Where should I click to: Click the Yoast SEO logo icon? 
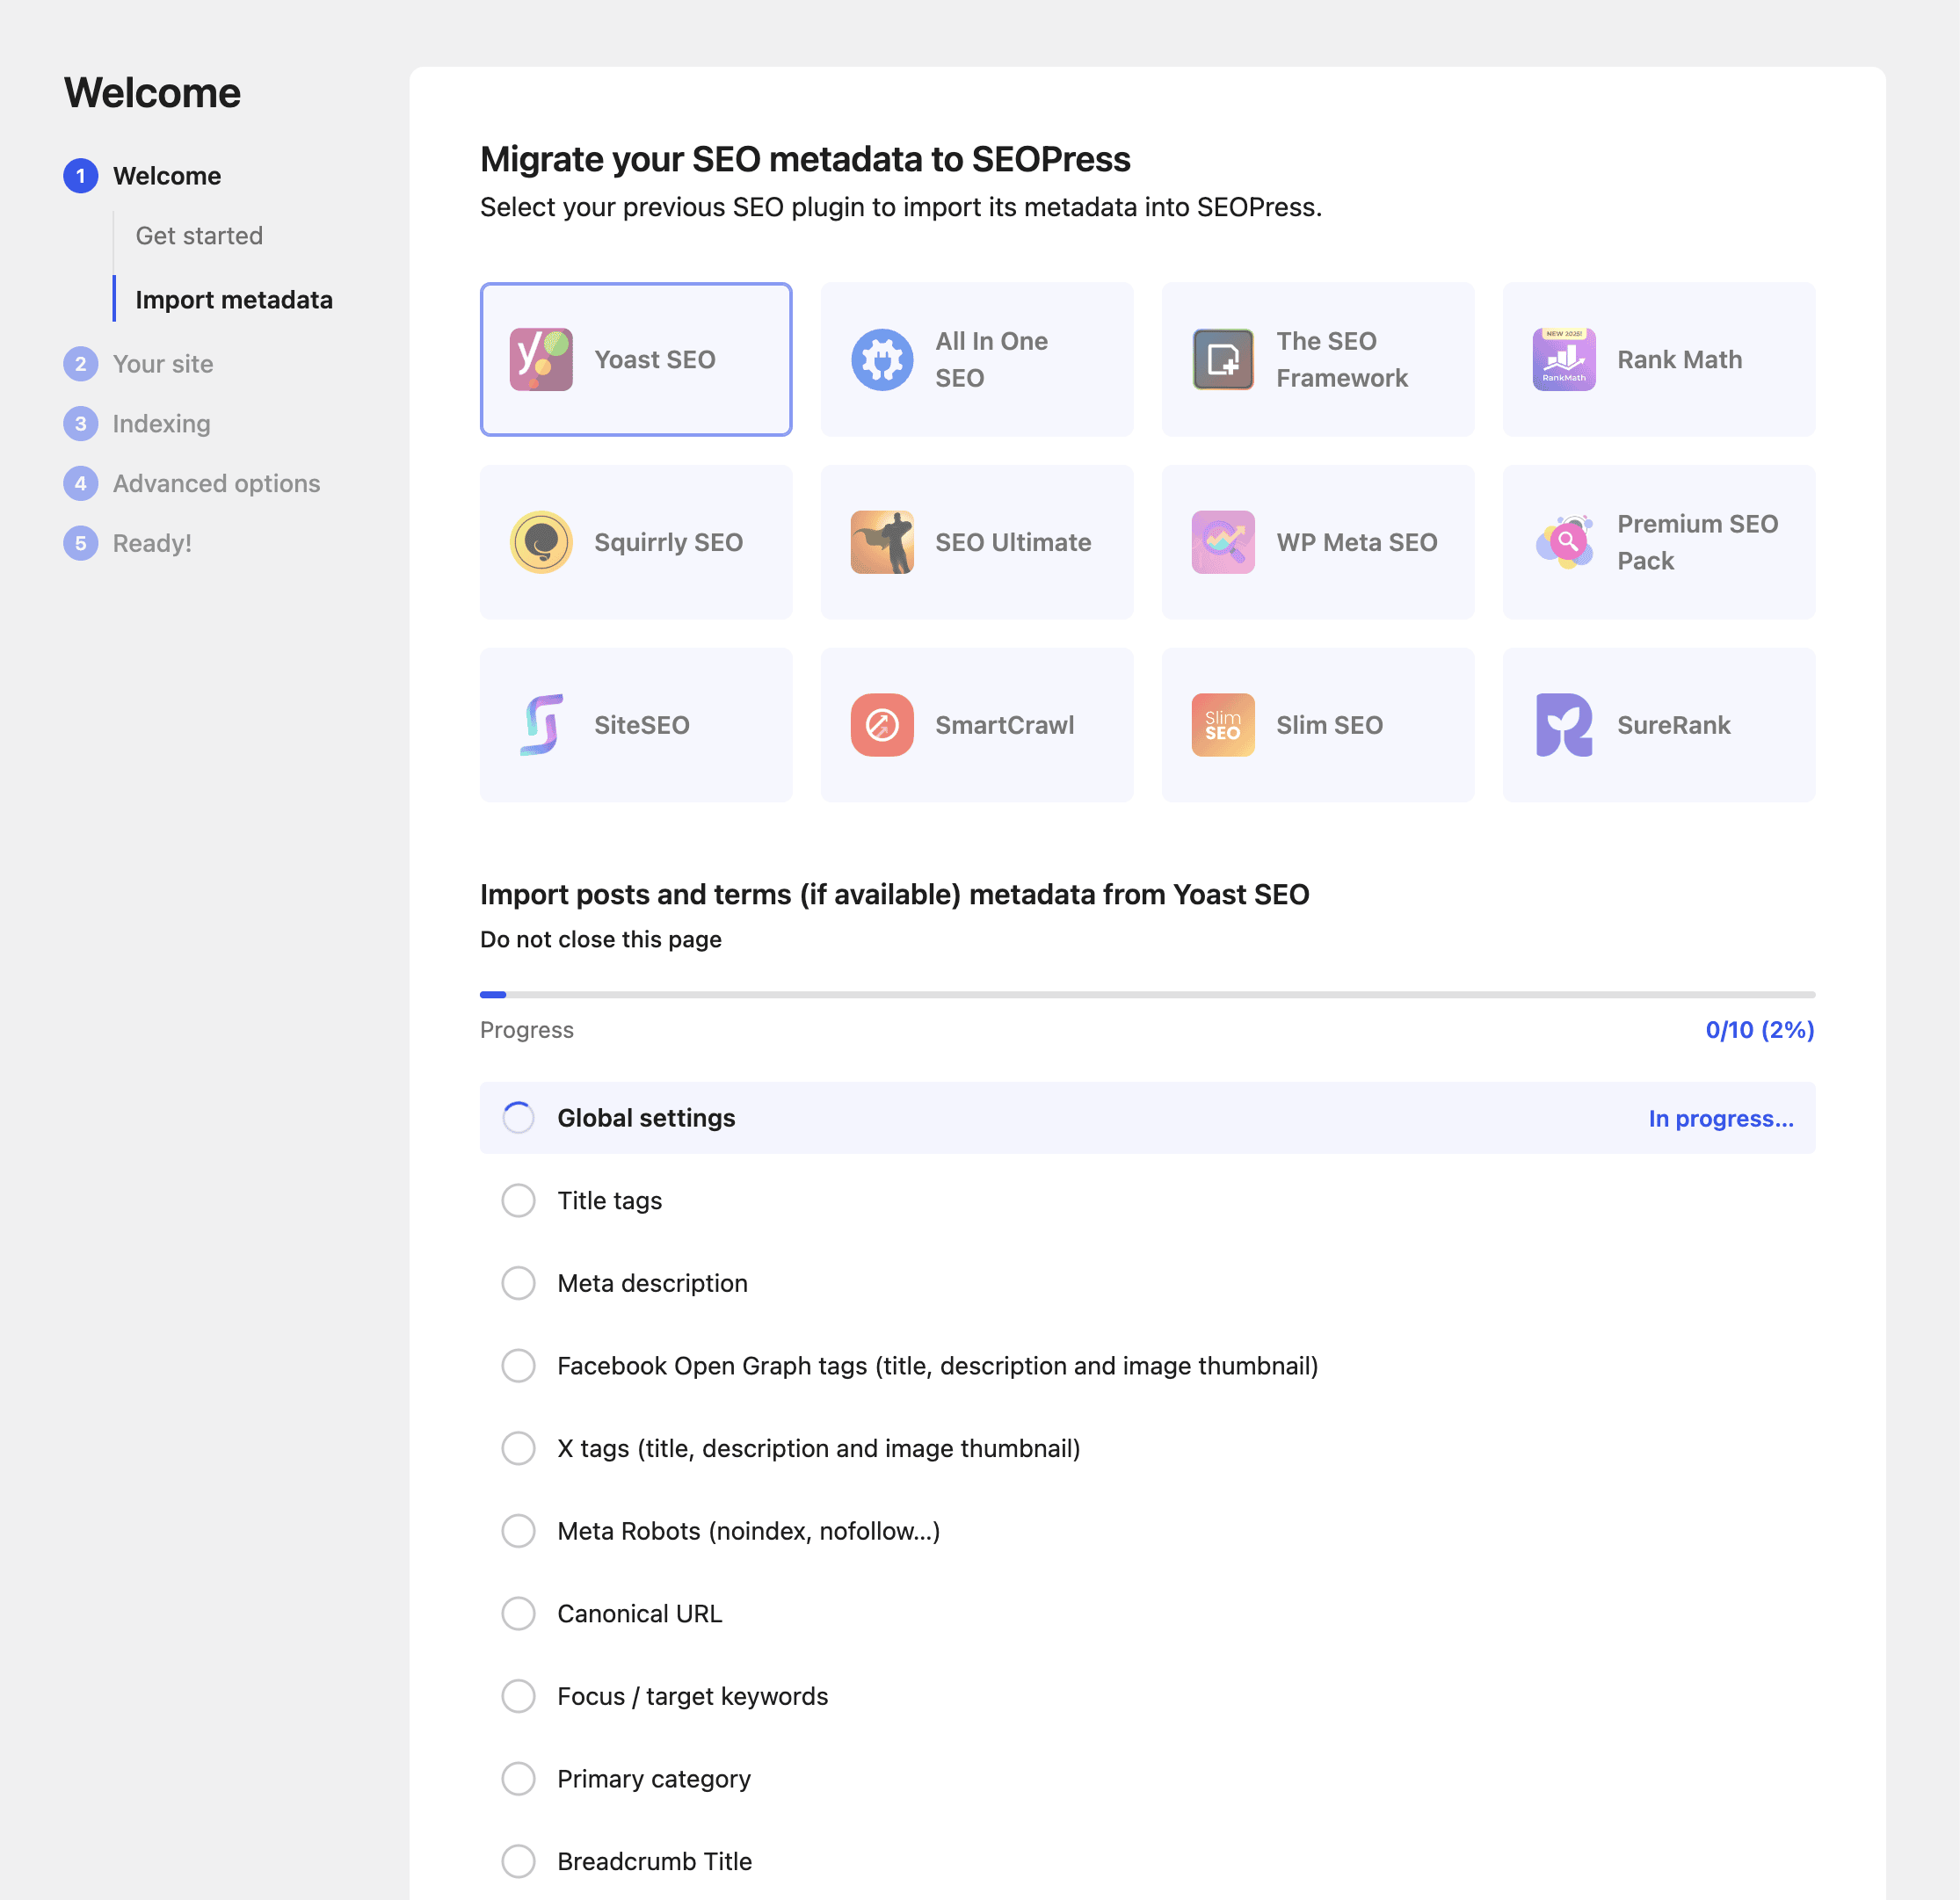click(541, 359)
